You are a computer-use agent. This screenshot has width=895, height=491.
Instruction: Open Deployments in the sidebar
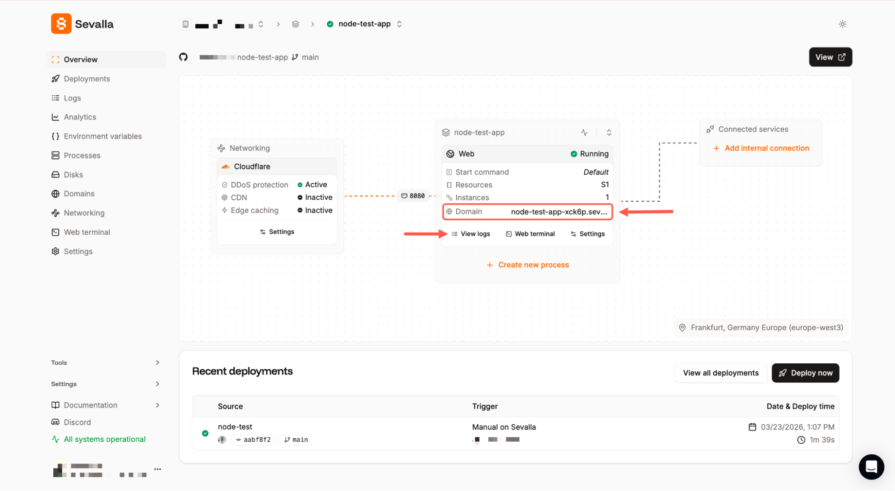point(86,79)
